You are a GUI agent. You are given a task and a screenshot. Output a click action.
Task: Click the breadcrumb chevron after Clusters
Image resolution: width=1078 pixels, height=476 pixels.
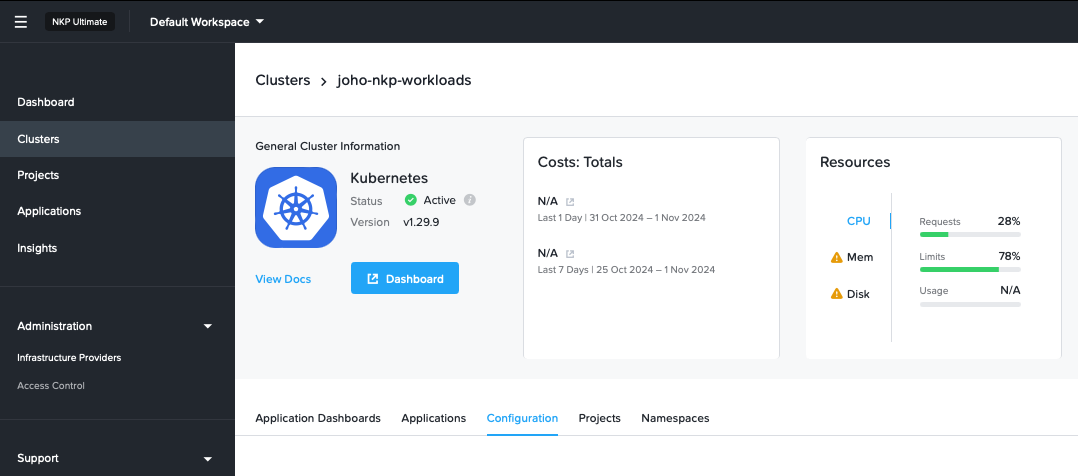pos(323,81)
